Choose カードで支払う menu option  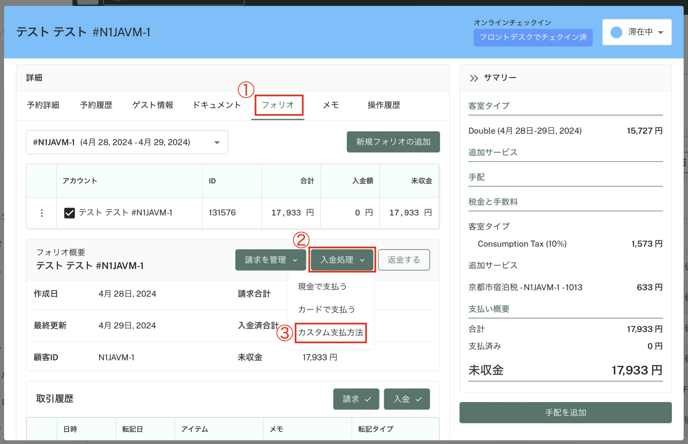pos(326,309)
